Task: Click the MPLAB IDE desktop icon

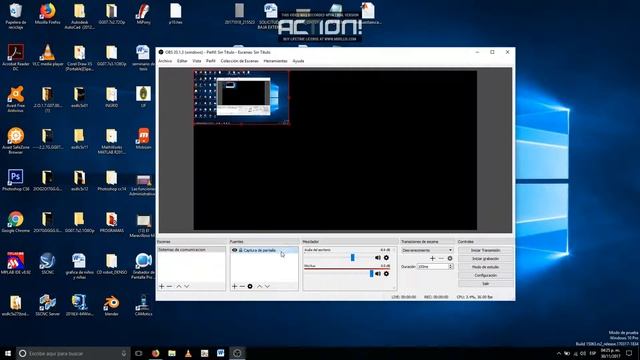Action: [x=16, y=263]
